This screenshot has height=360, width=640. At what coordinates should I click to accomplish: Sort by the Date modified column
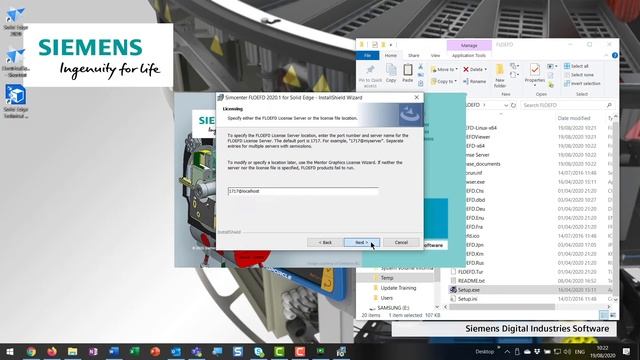click(574, 118)
